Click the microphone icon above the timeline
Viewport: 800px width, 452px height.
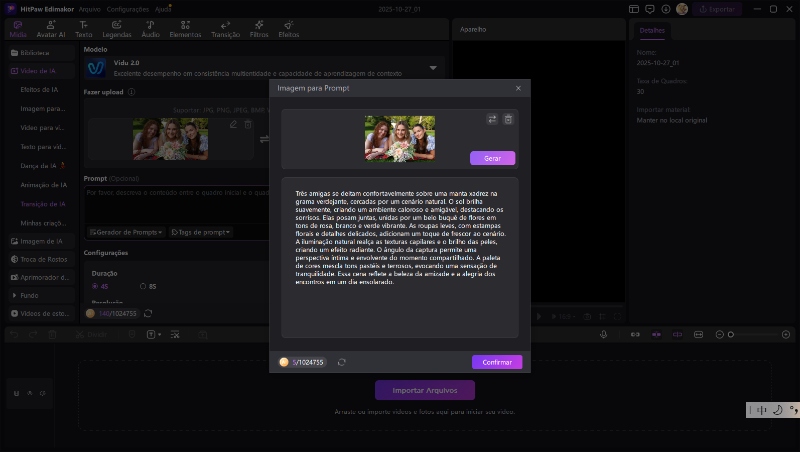(x=603, y=334)
